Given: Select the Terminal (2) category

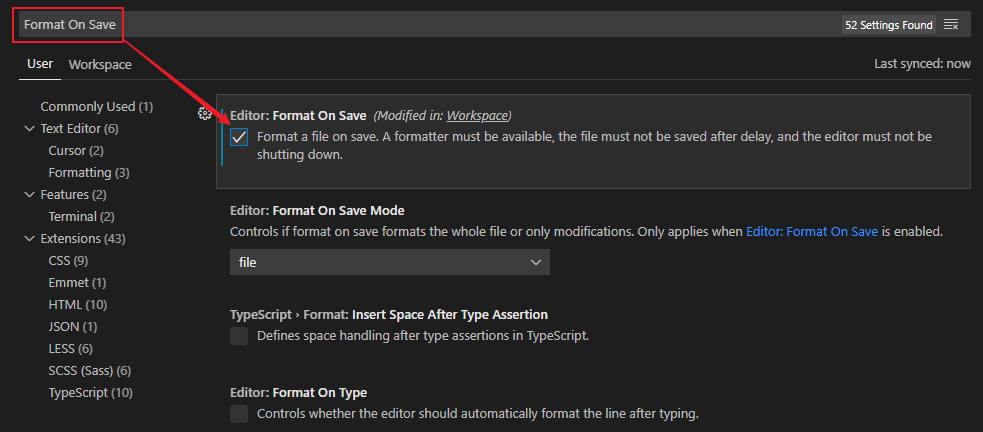Looking at the screenshot, I should pyautogui.click(x=81, y=217).
